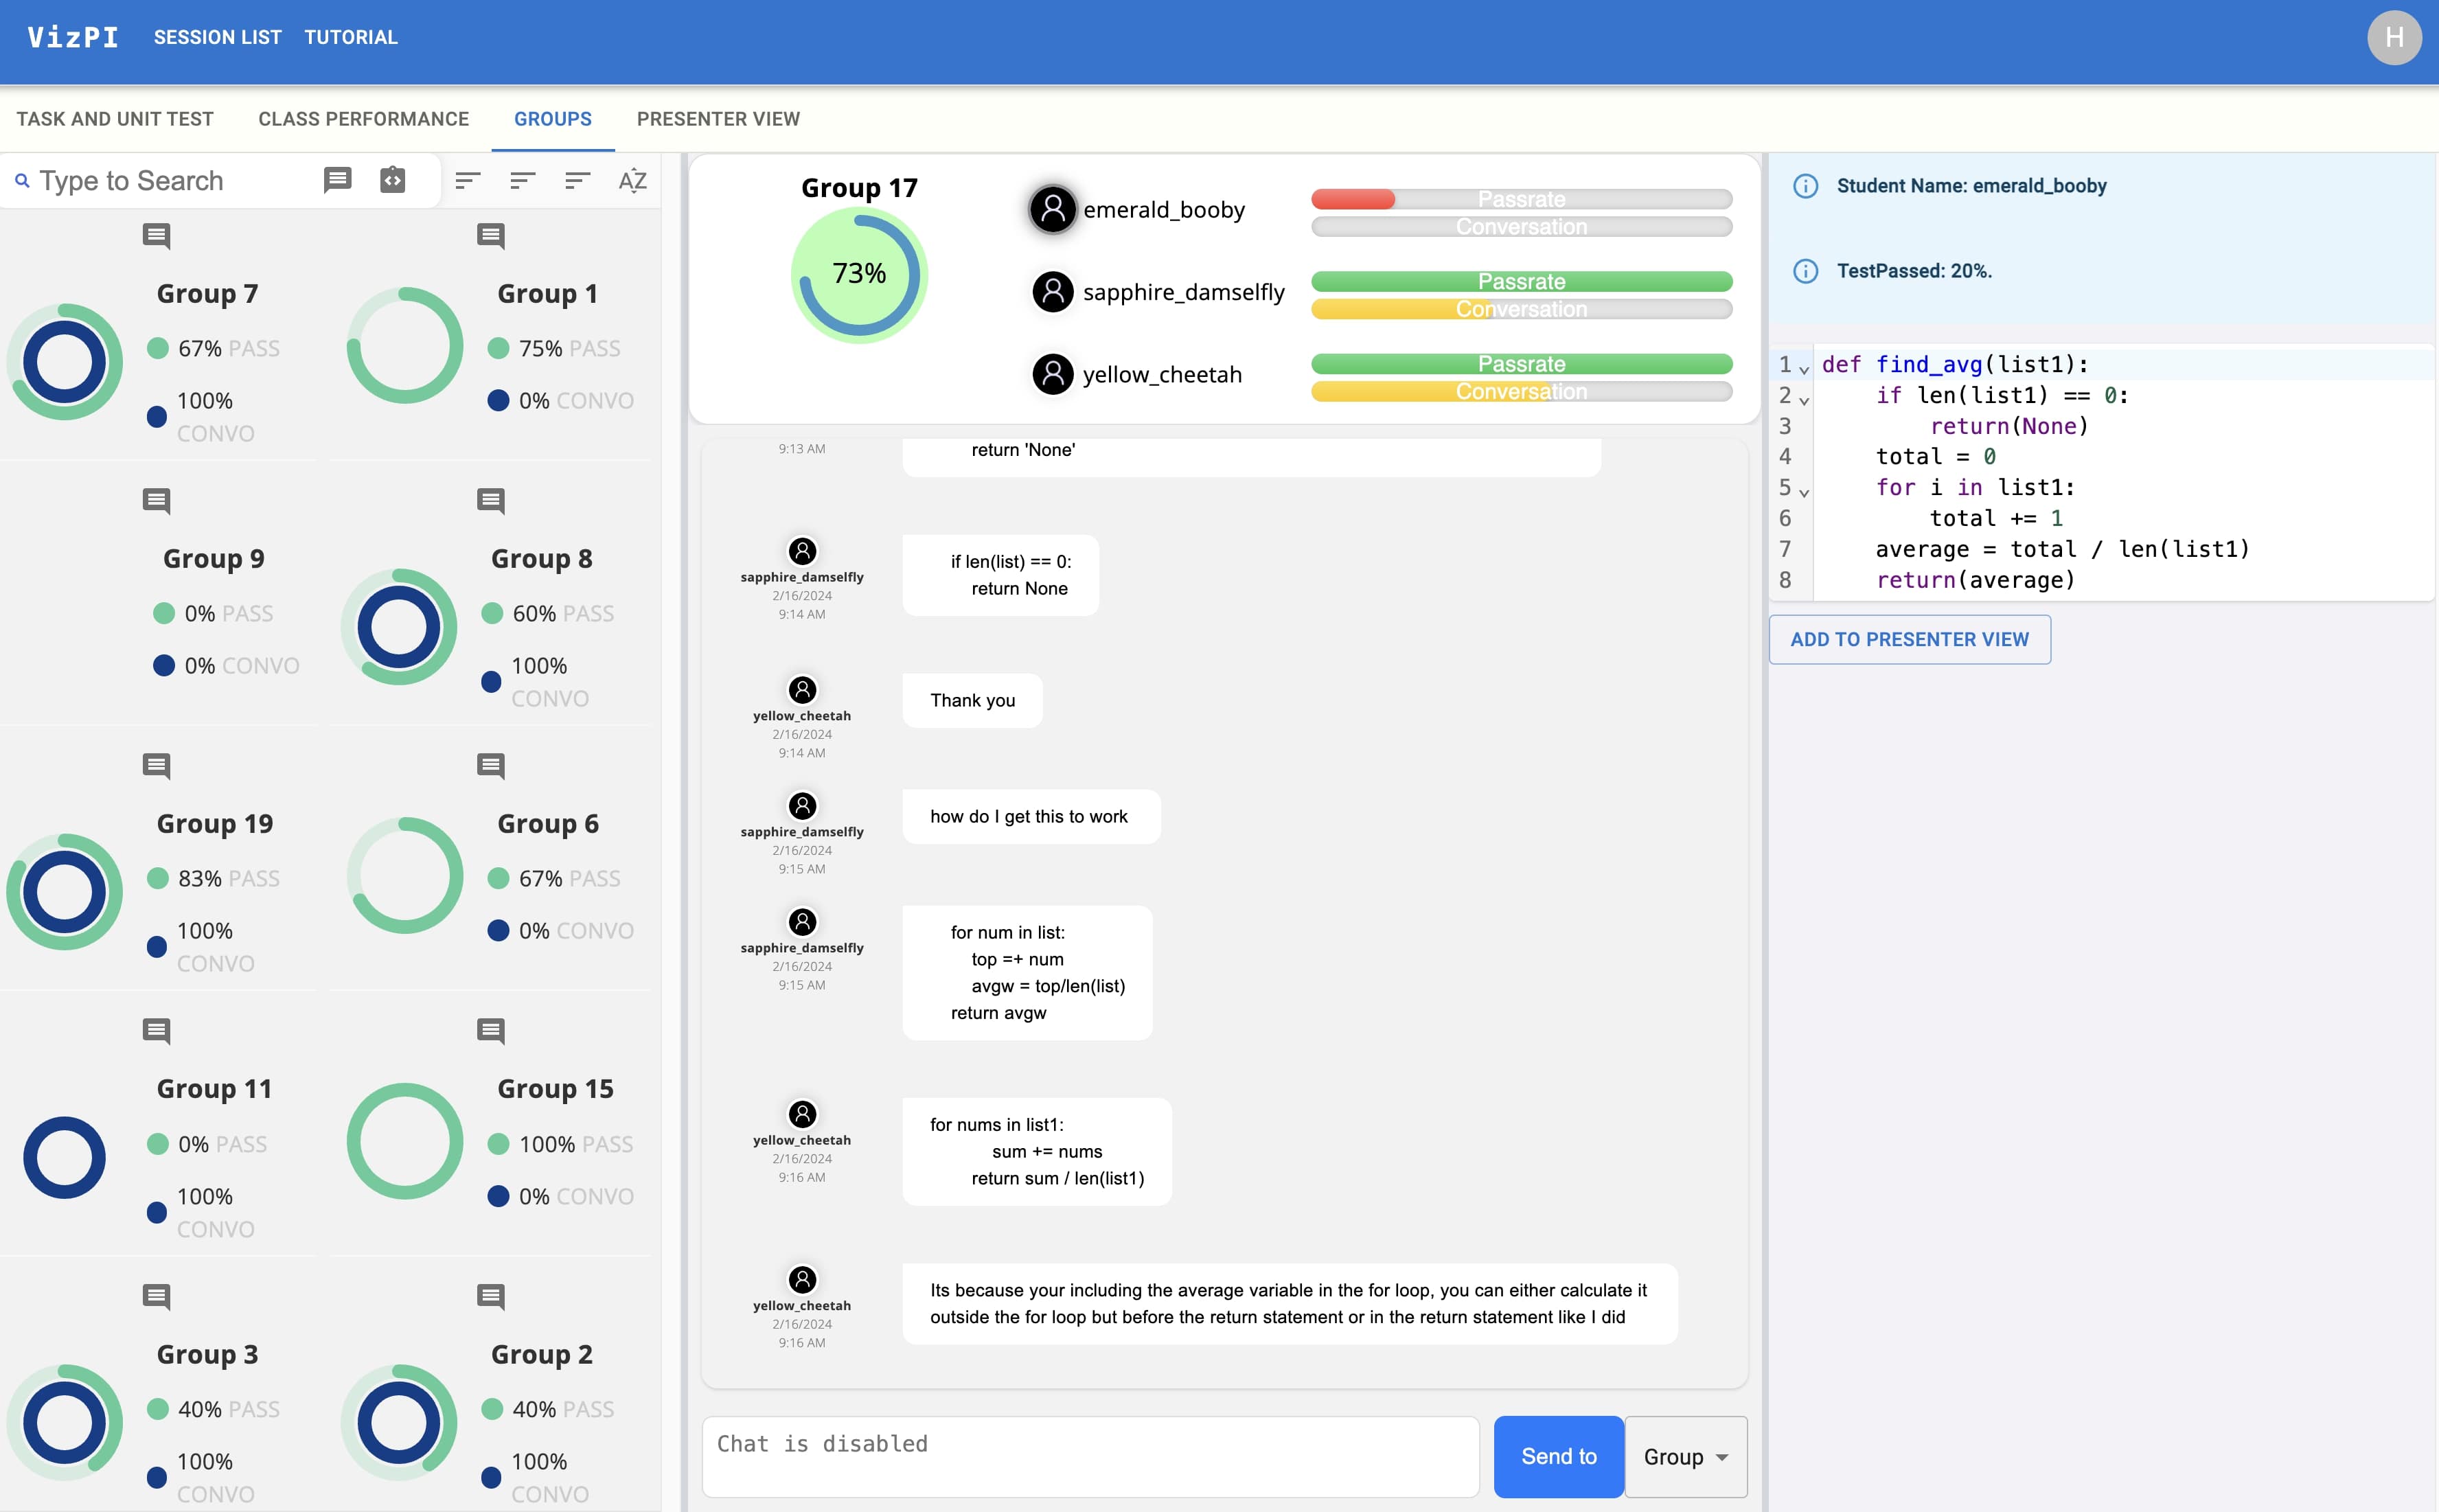
Task: Open chat icon above Group 9
Action: pos(156,502)
